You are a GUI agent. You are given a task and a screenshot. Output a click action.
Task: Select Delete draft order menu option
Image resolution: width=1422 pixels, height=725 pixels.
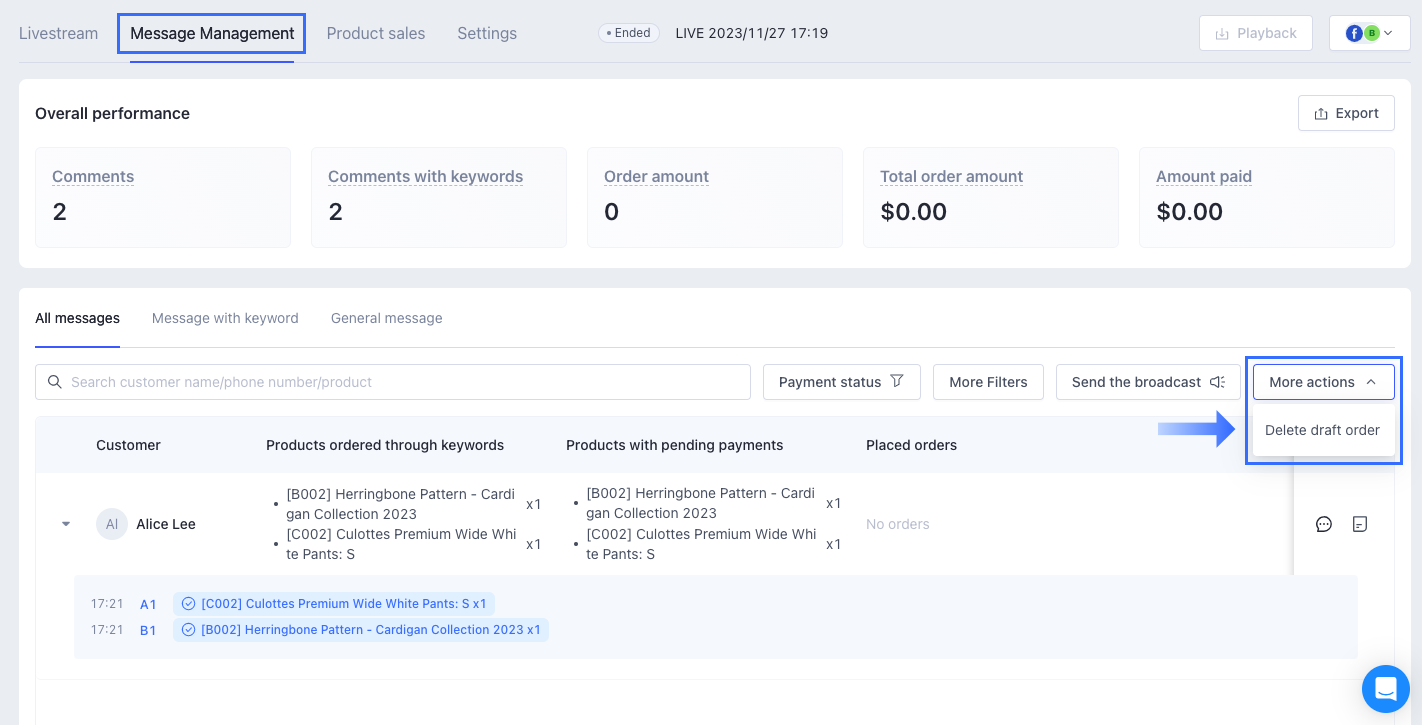[1322, 430]
